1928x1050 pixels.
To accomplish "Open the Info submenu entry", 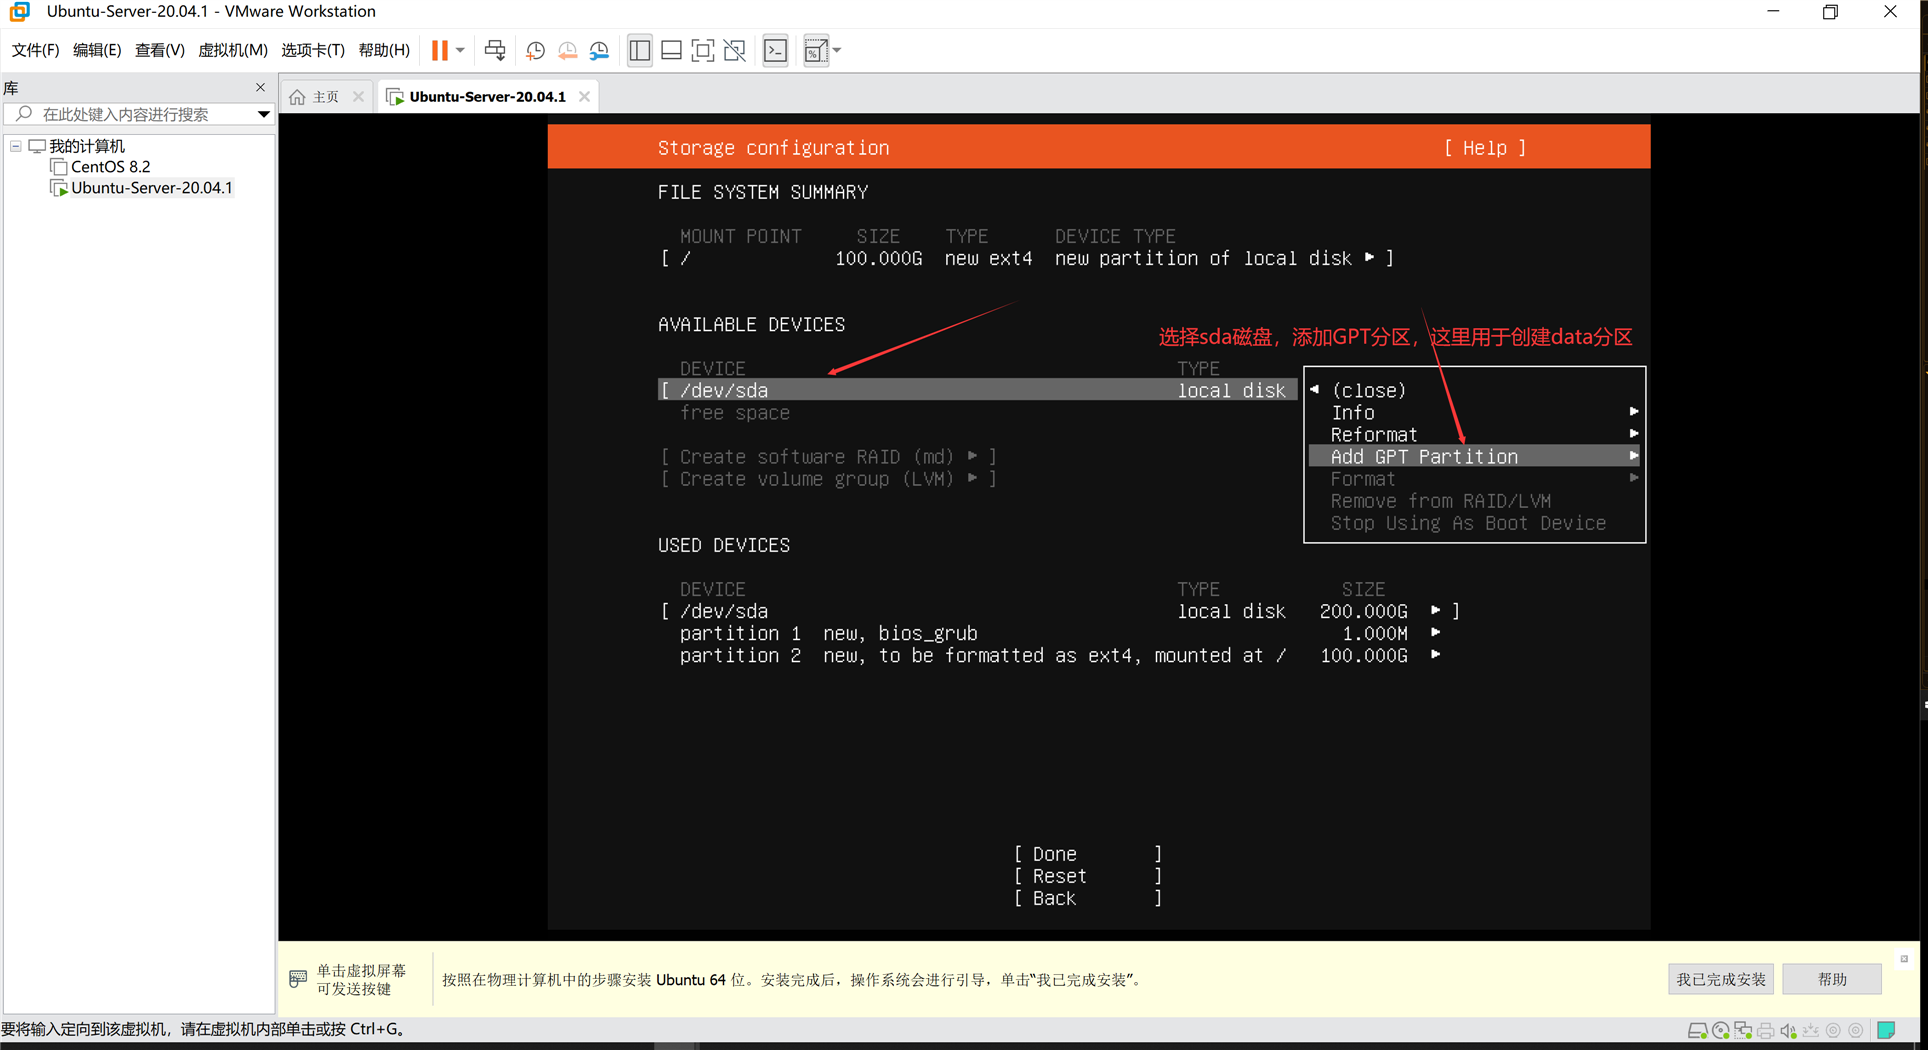I will pos(1475,413).
